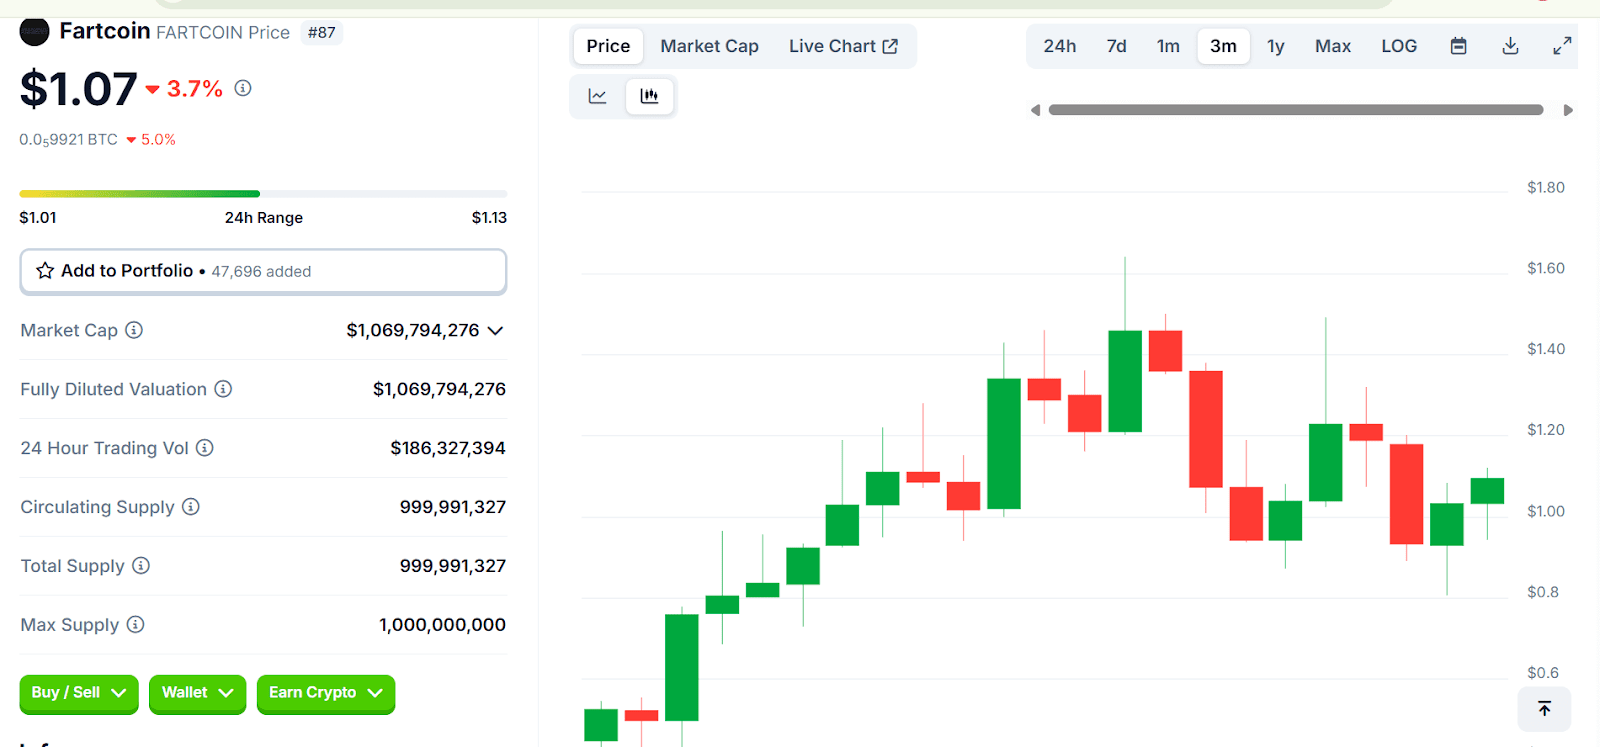Download chart data icon
The height and width of the screenshot is (747, 1600).
point(1511,46)
